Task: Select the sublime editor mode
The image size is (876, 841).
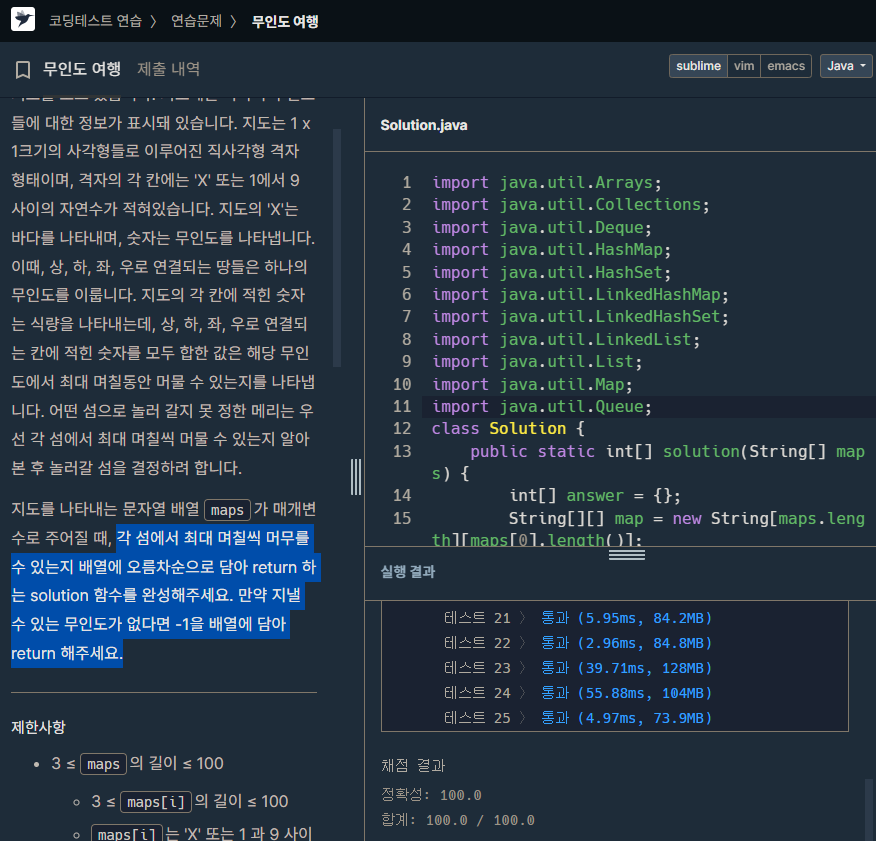Action: coord(698,66)
